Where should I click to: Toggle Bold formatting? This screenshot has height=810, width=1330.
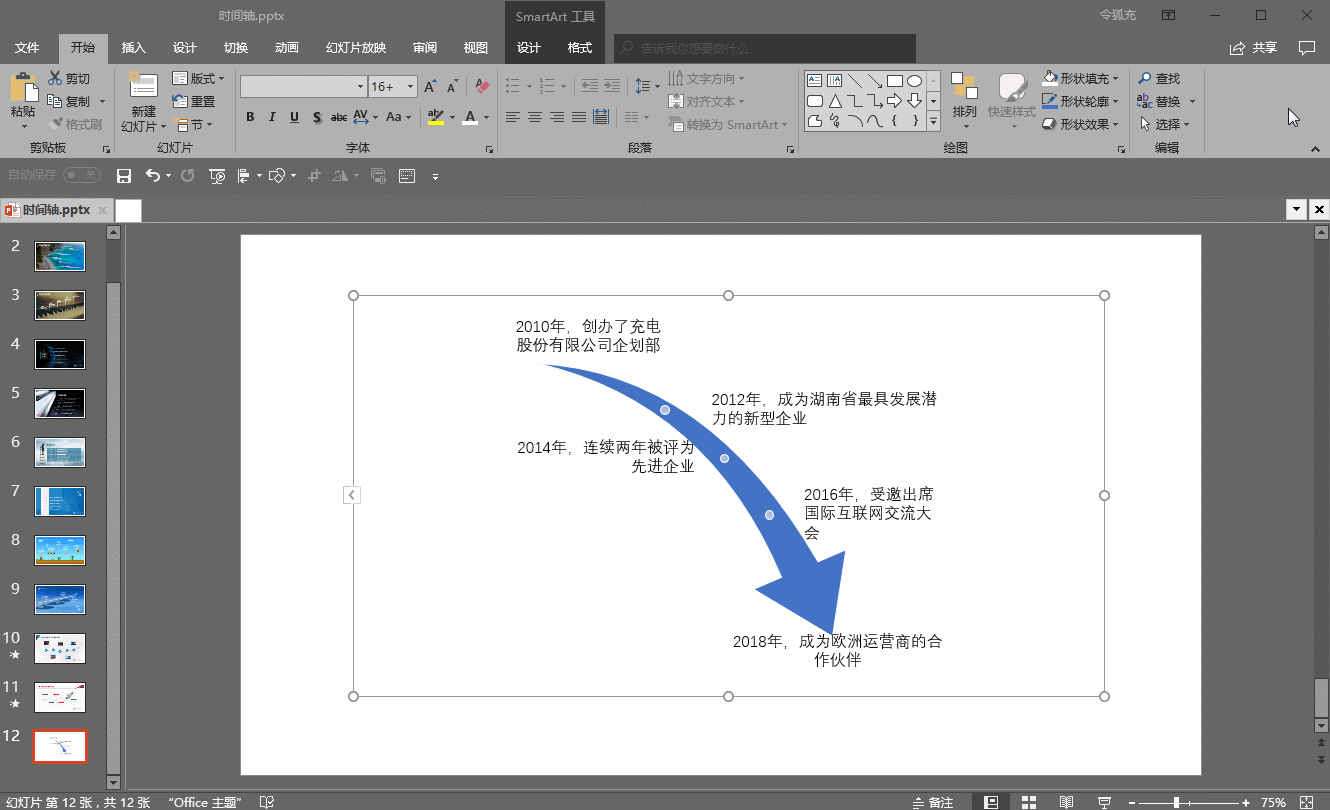(x=250, y=117)
